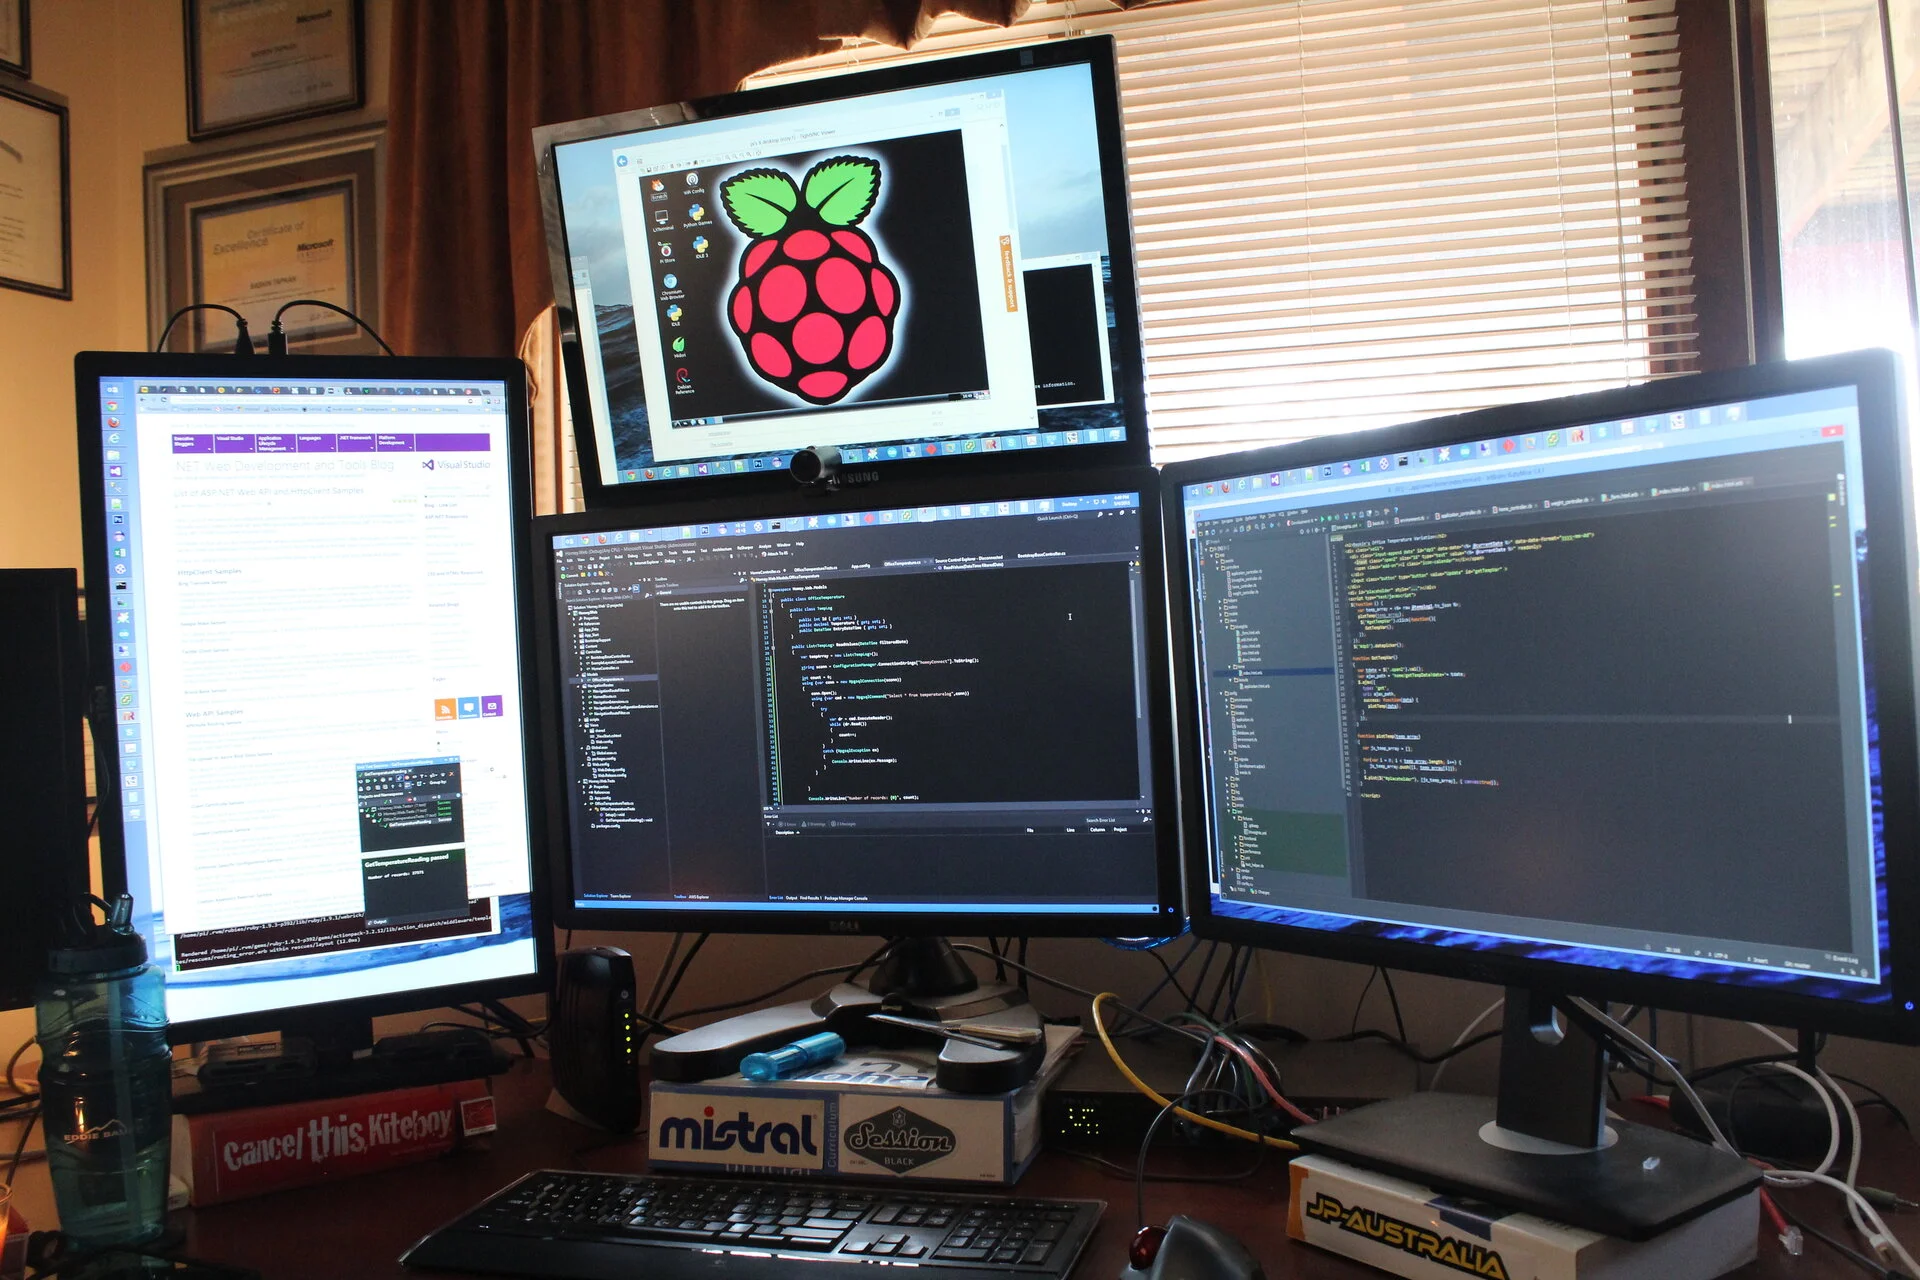Image resolution: width=1920 pixels, height=1280 pixels.
Task: Open IDLE 3 desktop shortcut
Action: 701,246
